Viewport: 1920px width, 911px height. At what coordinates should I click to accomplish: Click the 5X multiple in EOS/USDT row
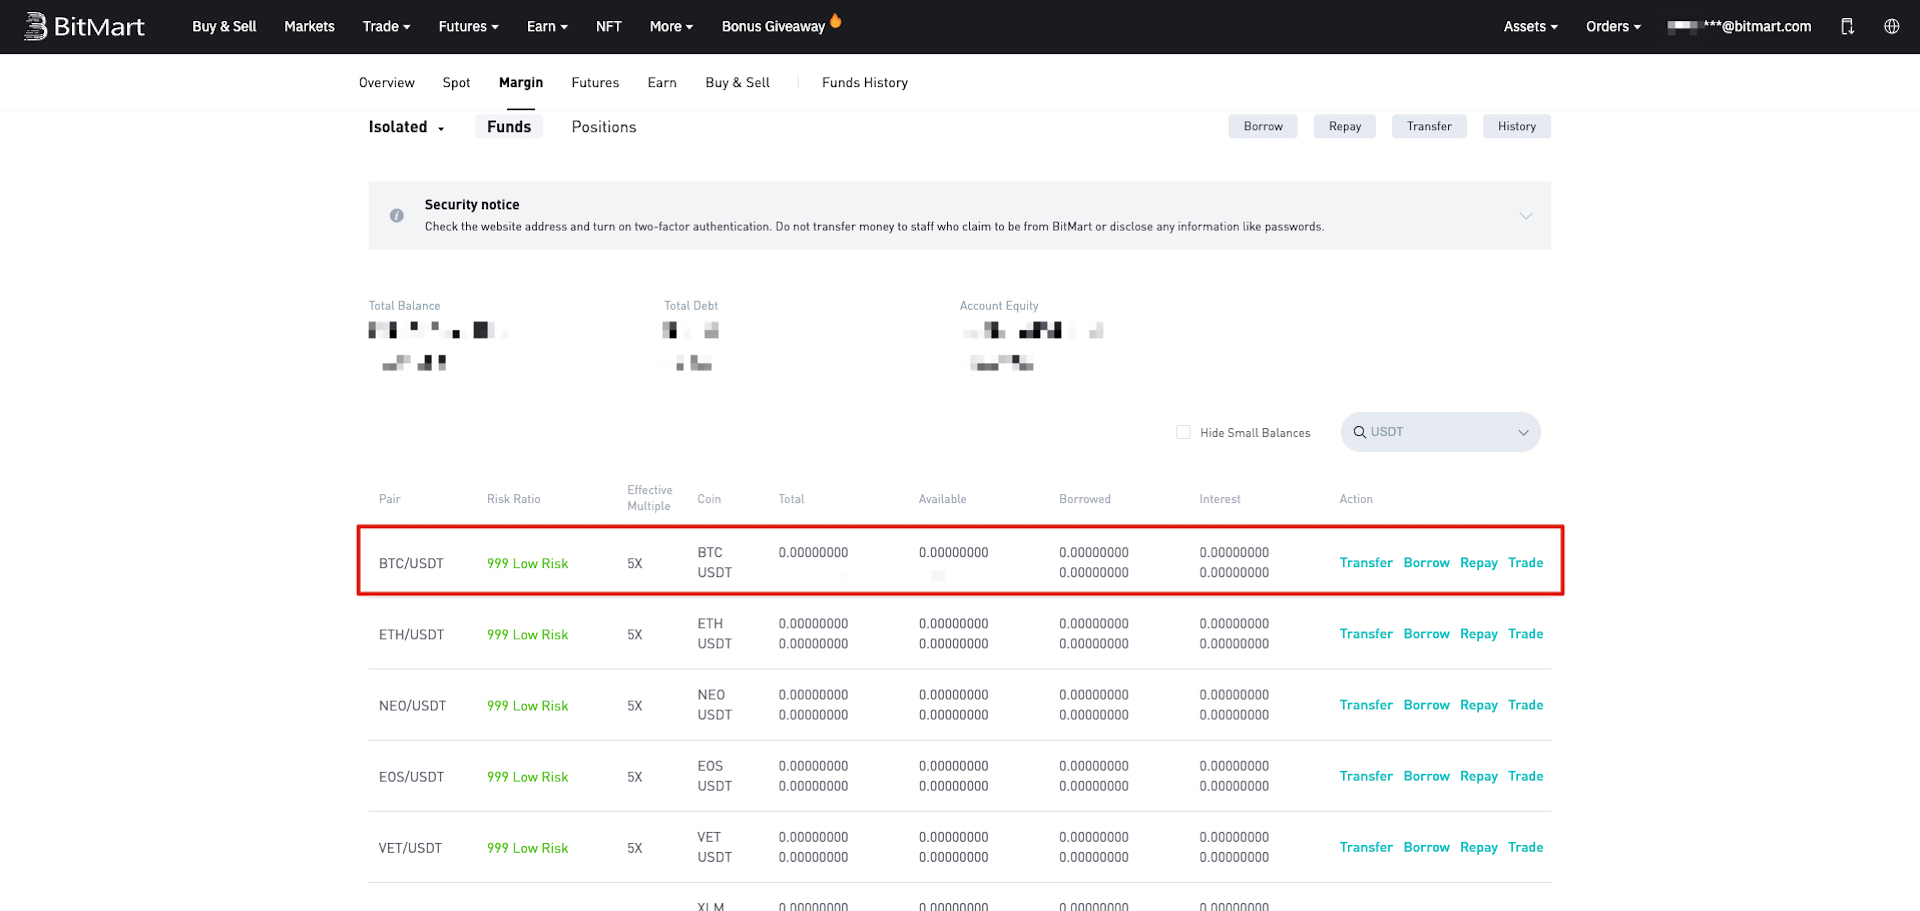635,777
